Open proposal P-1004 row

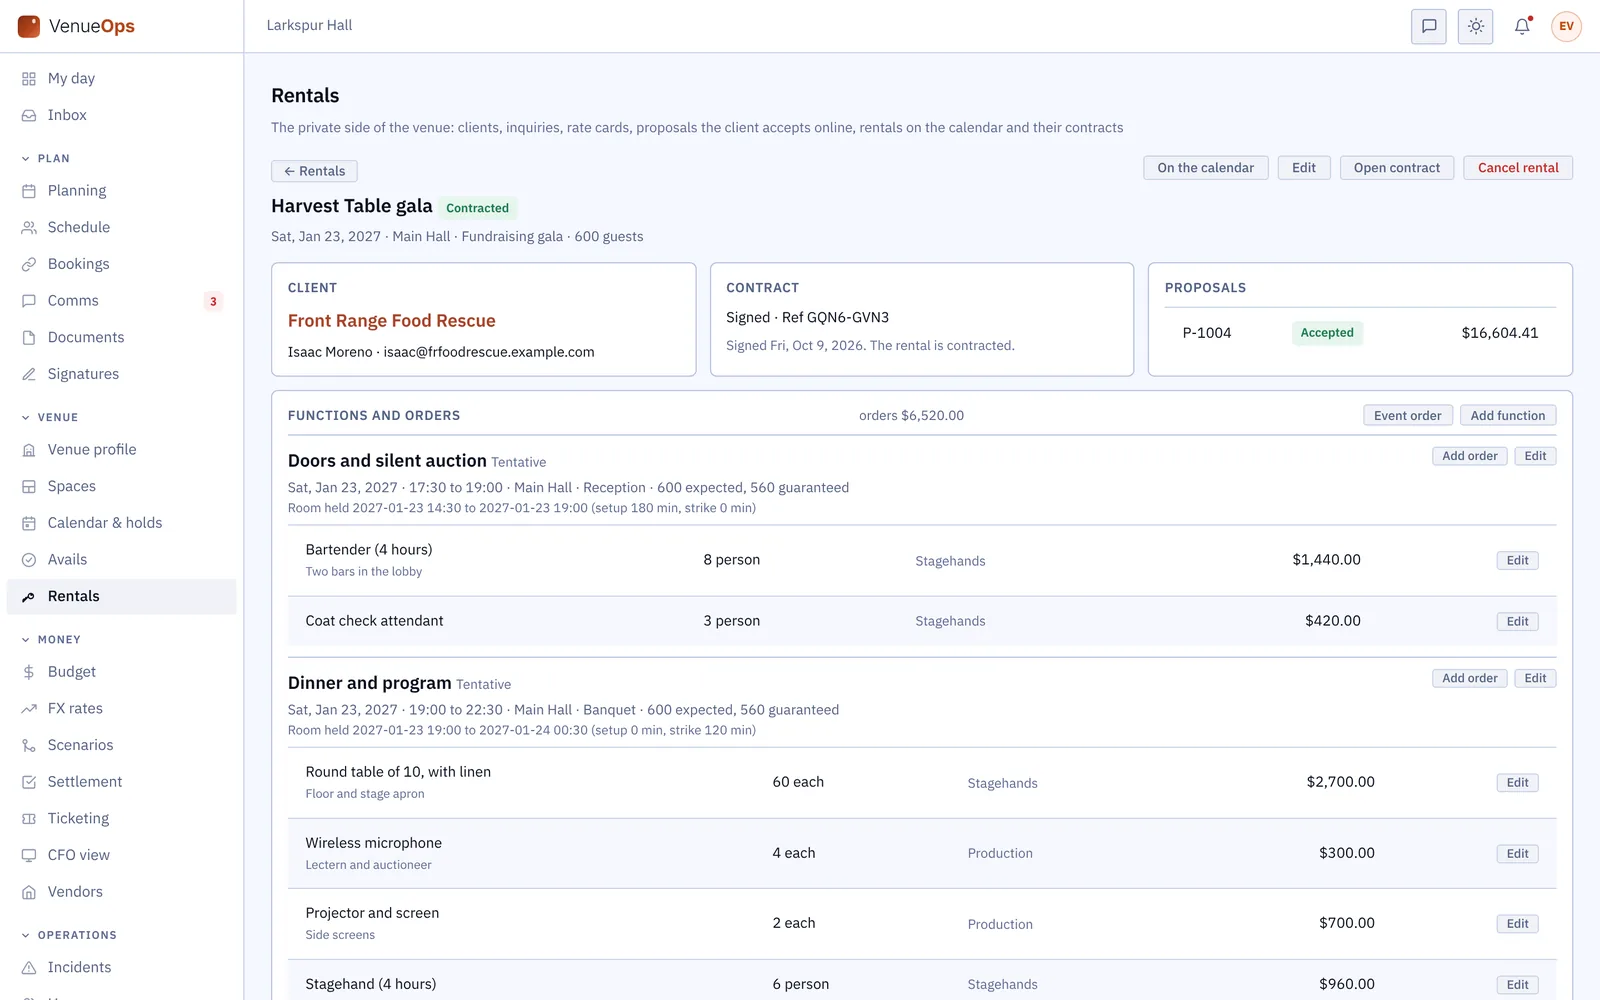tap(1360, 333)
